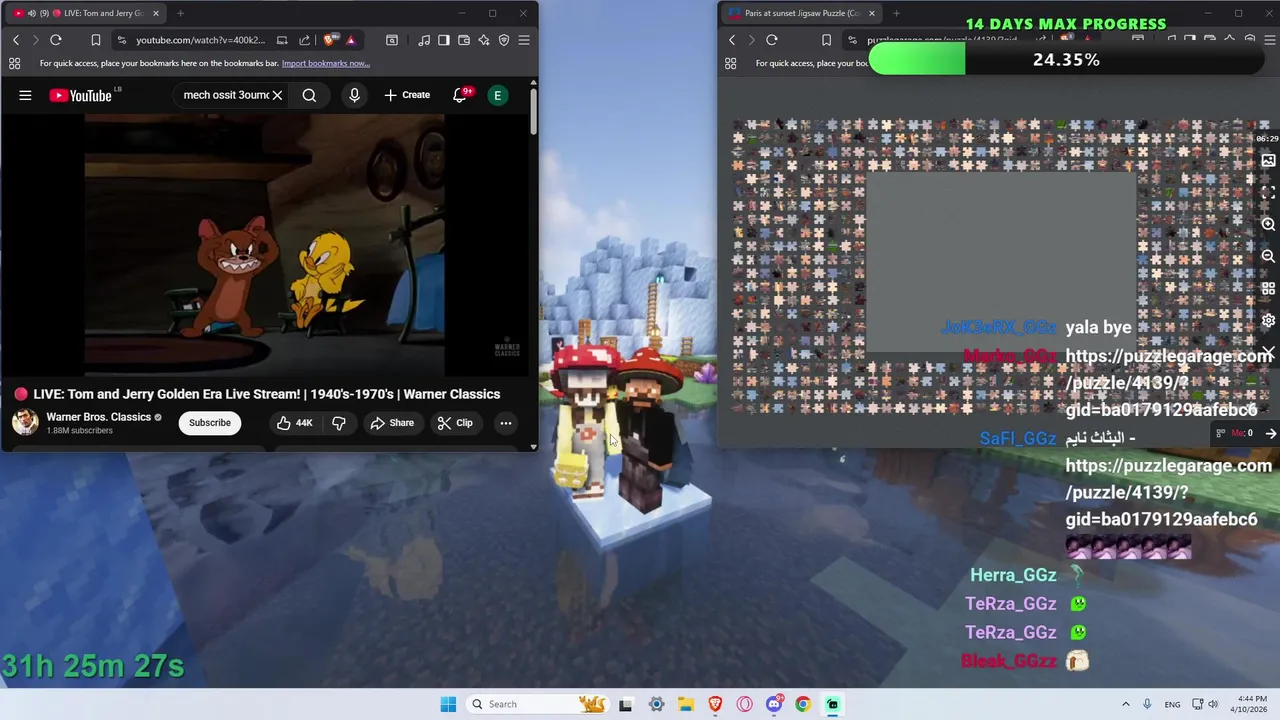Open Brave Rewards triangle icon
1280x720 pixels.
click(351, 40)
